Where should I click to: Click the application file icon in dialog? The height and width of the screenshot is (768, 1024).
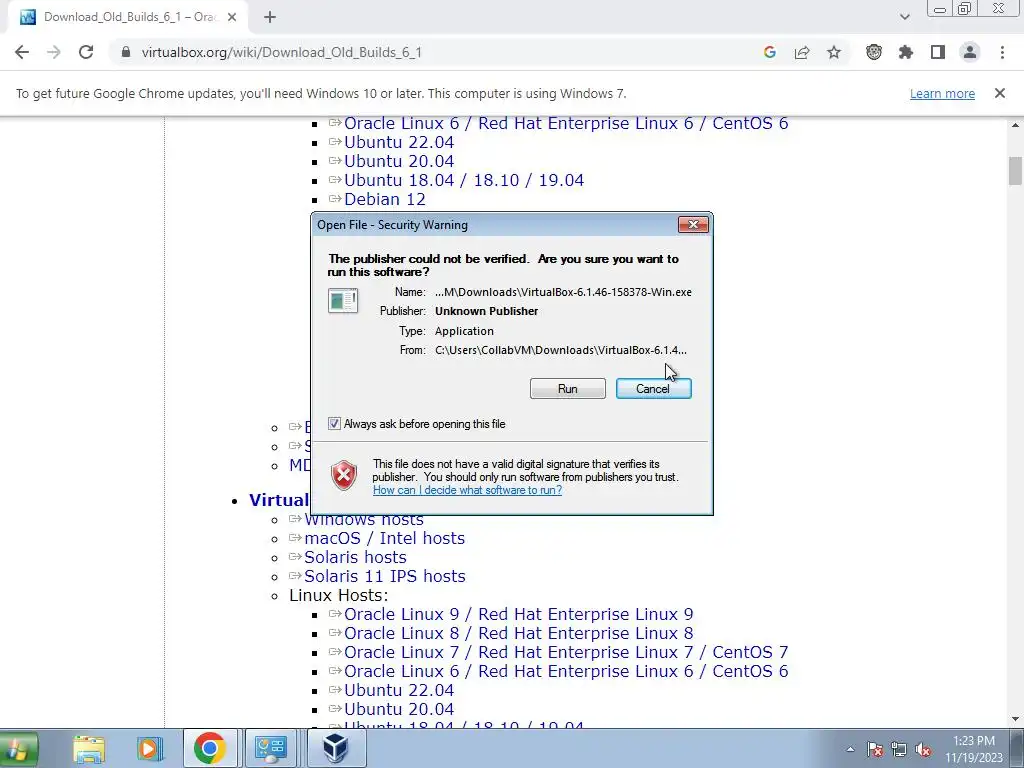[343, 301]
